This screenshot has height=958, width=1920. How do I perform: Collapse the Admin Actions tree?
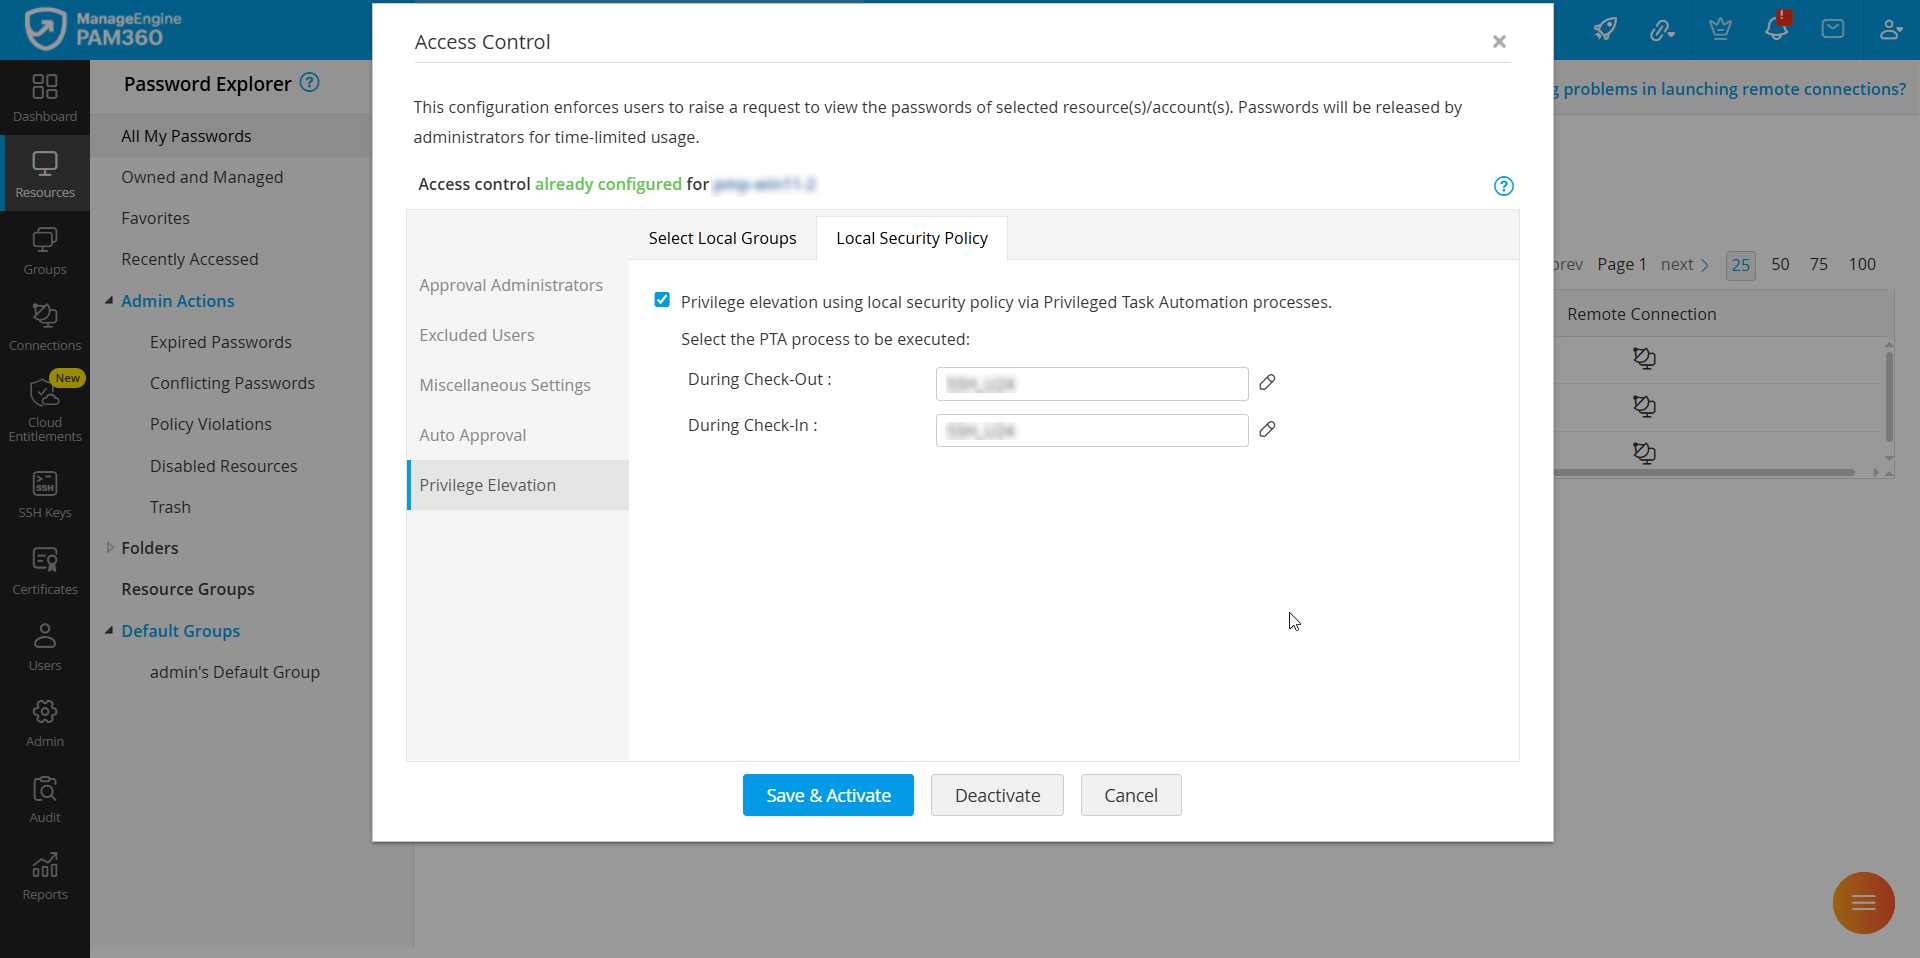(x=109, y=300)
